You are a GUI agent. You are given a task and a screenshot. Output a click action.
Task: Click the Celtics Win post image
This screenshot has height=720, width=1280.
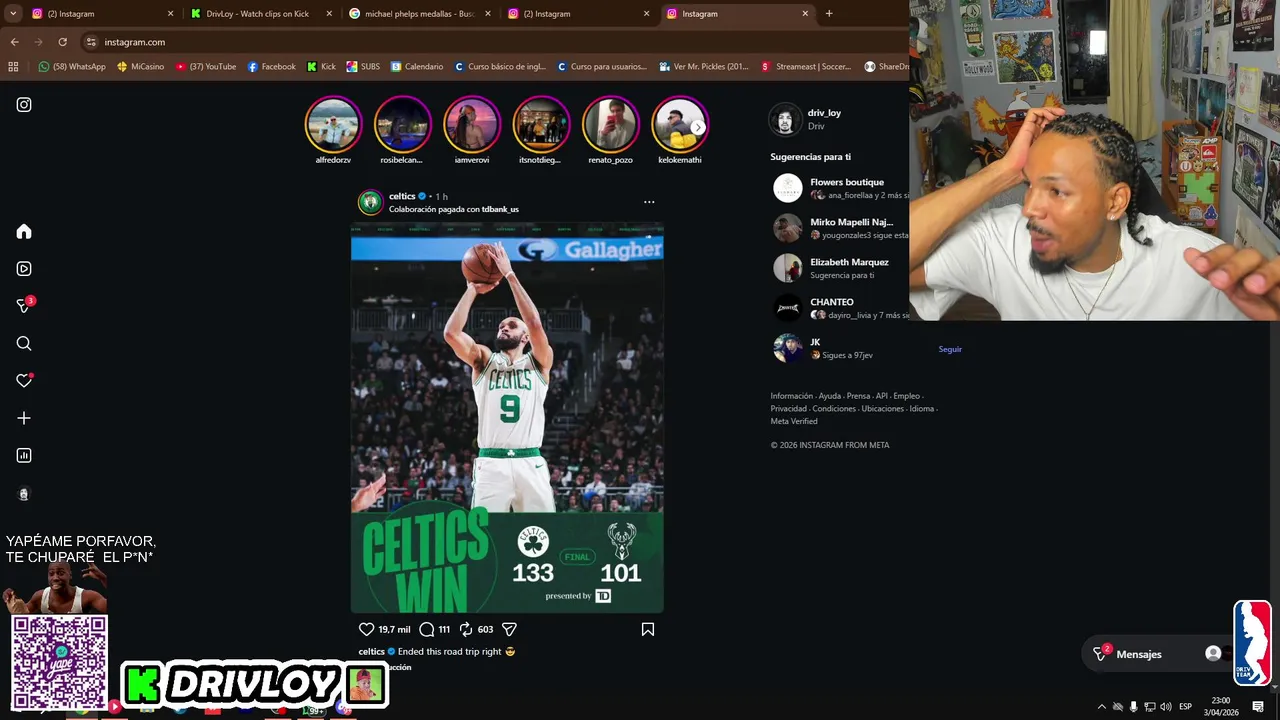(x=507, y=417)
